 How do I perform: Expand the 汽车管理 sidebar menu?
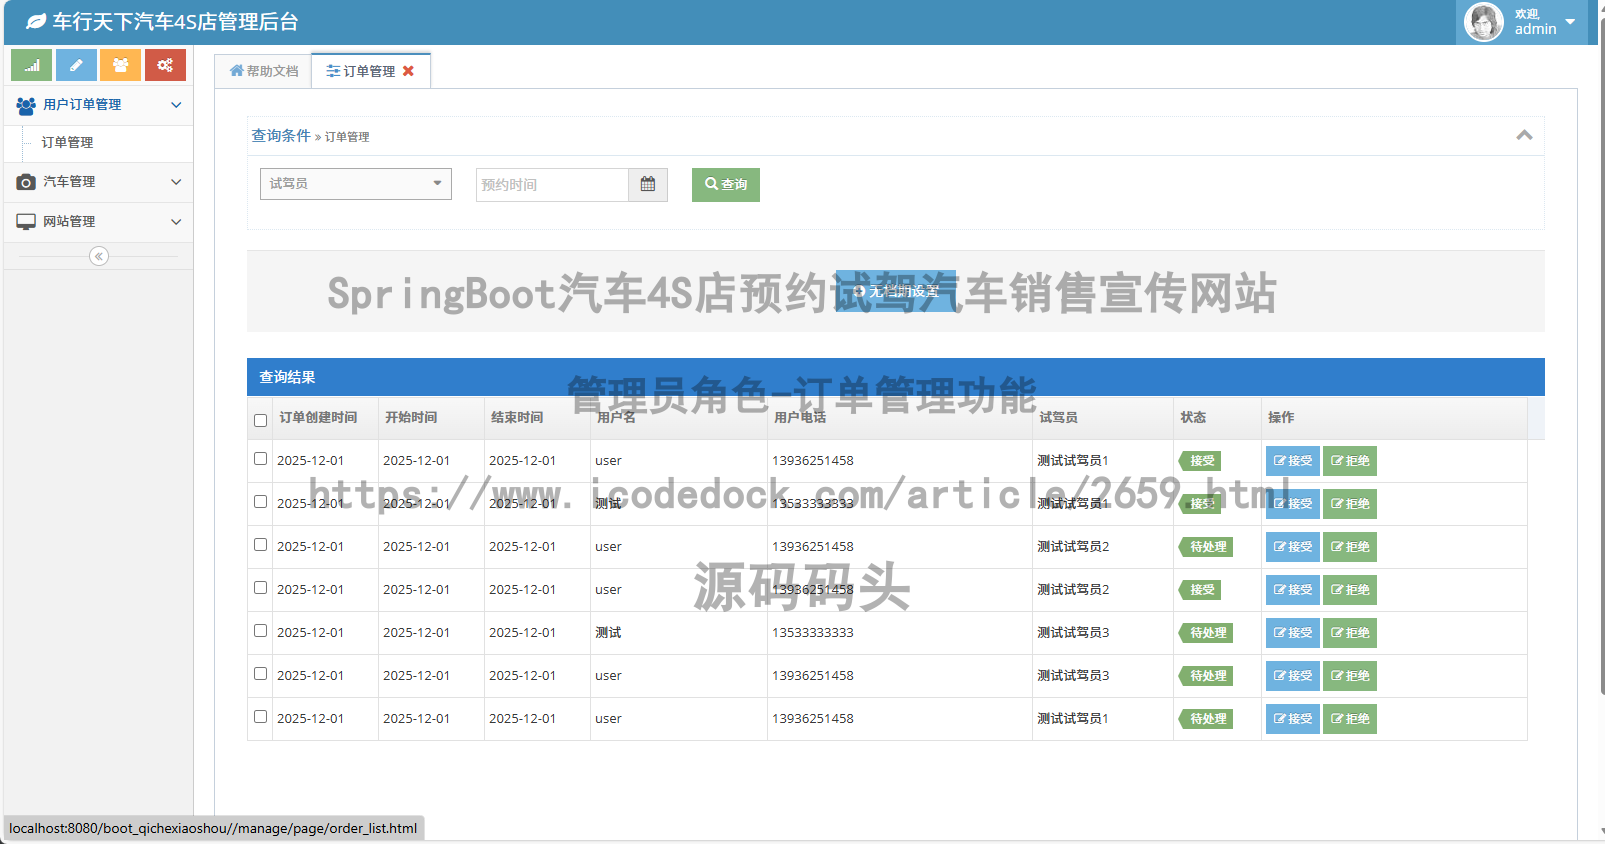[98, 182]
